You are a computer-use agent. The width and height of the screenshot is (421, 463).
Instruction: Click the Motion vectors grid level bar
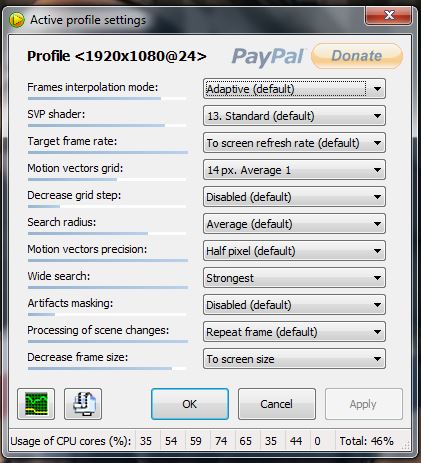tap(107, 179)
